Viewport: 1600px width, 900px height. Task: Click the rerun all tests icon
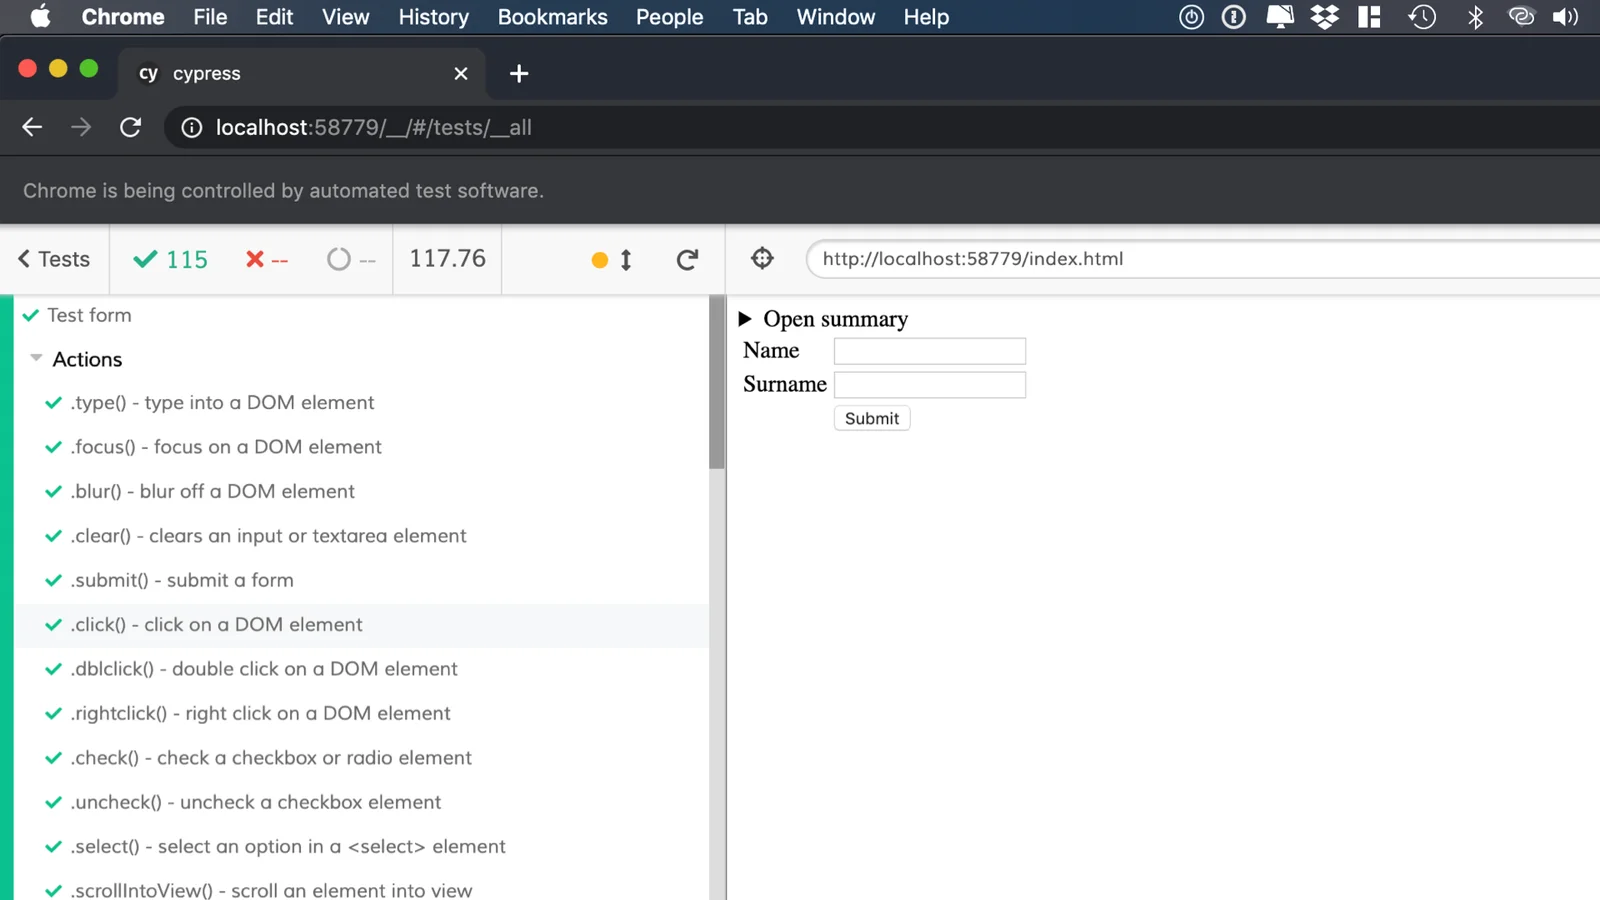pyautogui.click(x=687, y=260)
